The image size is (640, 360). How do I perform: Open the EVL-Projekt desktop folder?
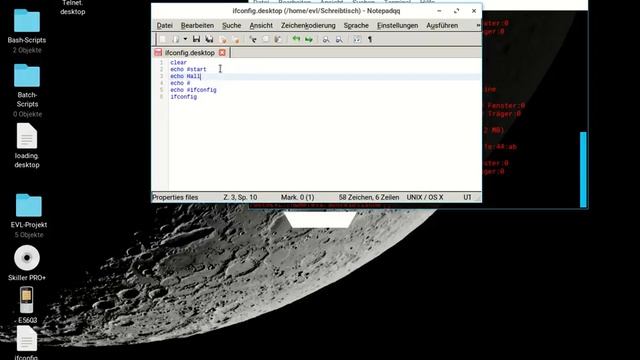(29, 205)
